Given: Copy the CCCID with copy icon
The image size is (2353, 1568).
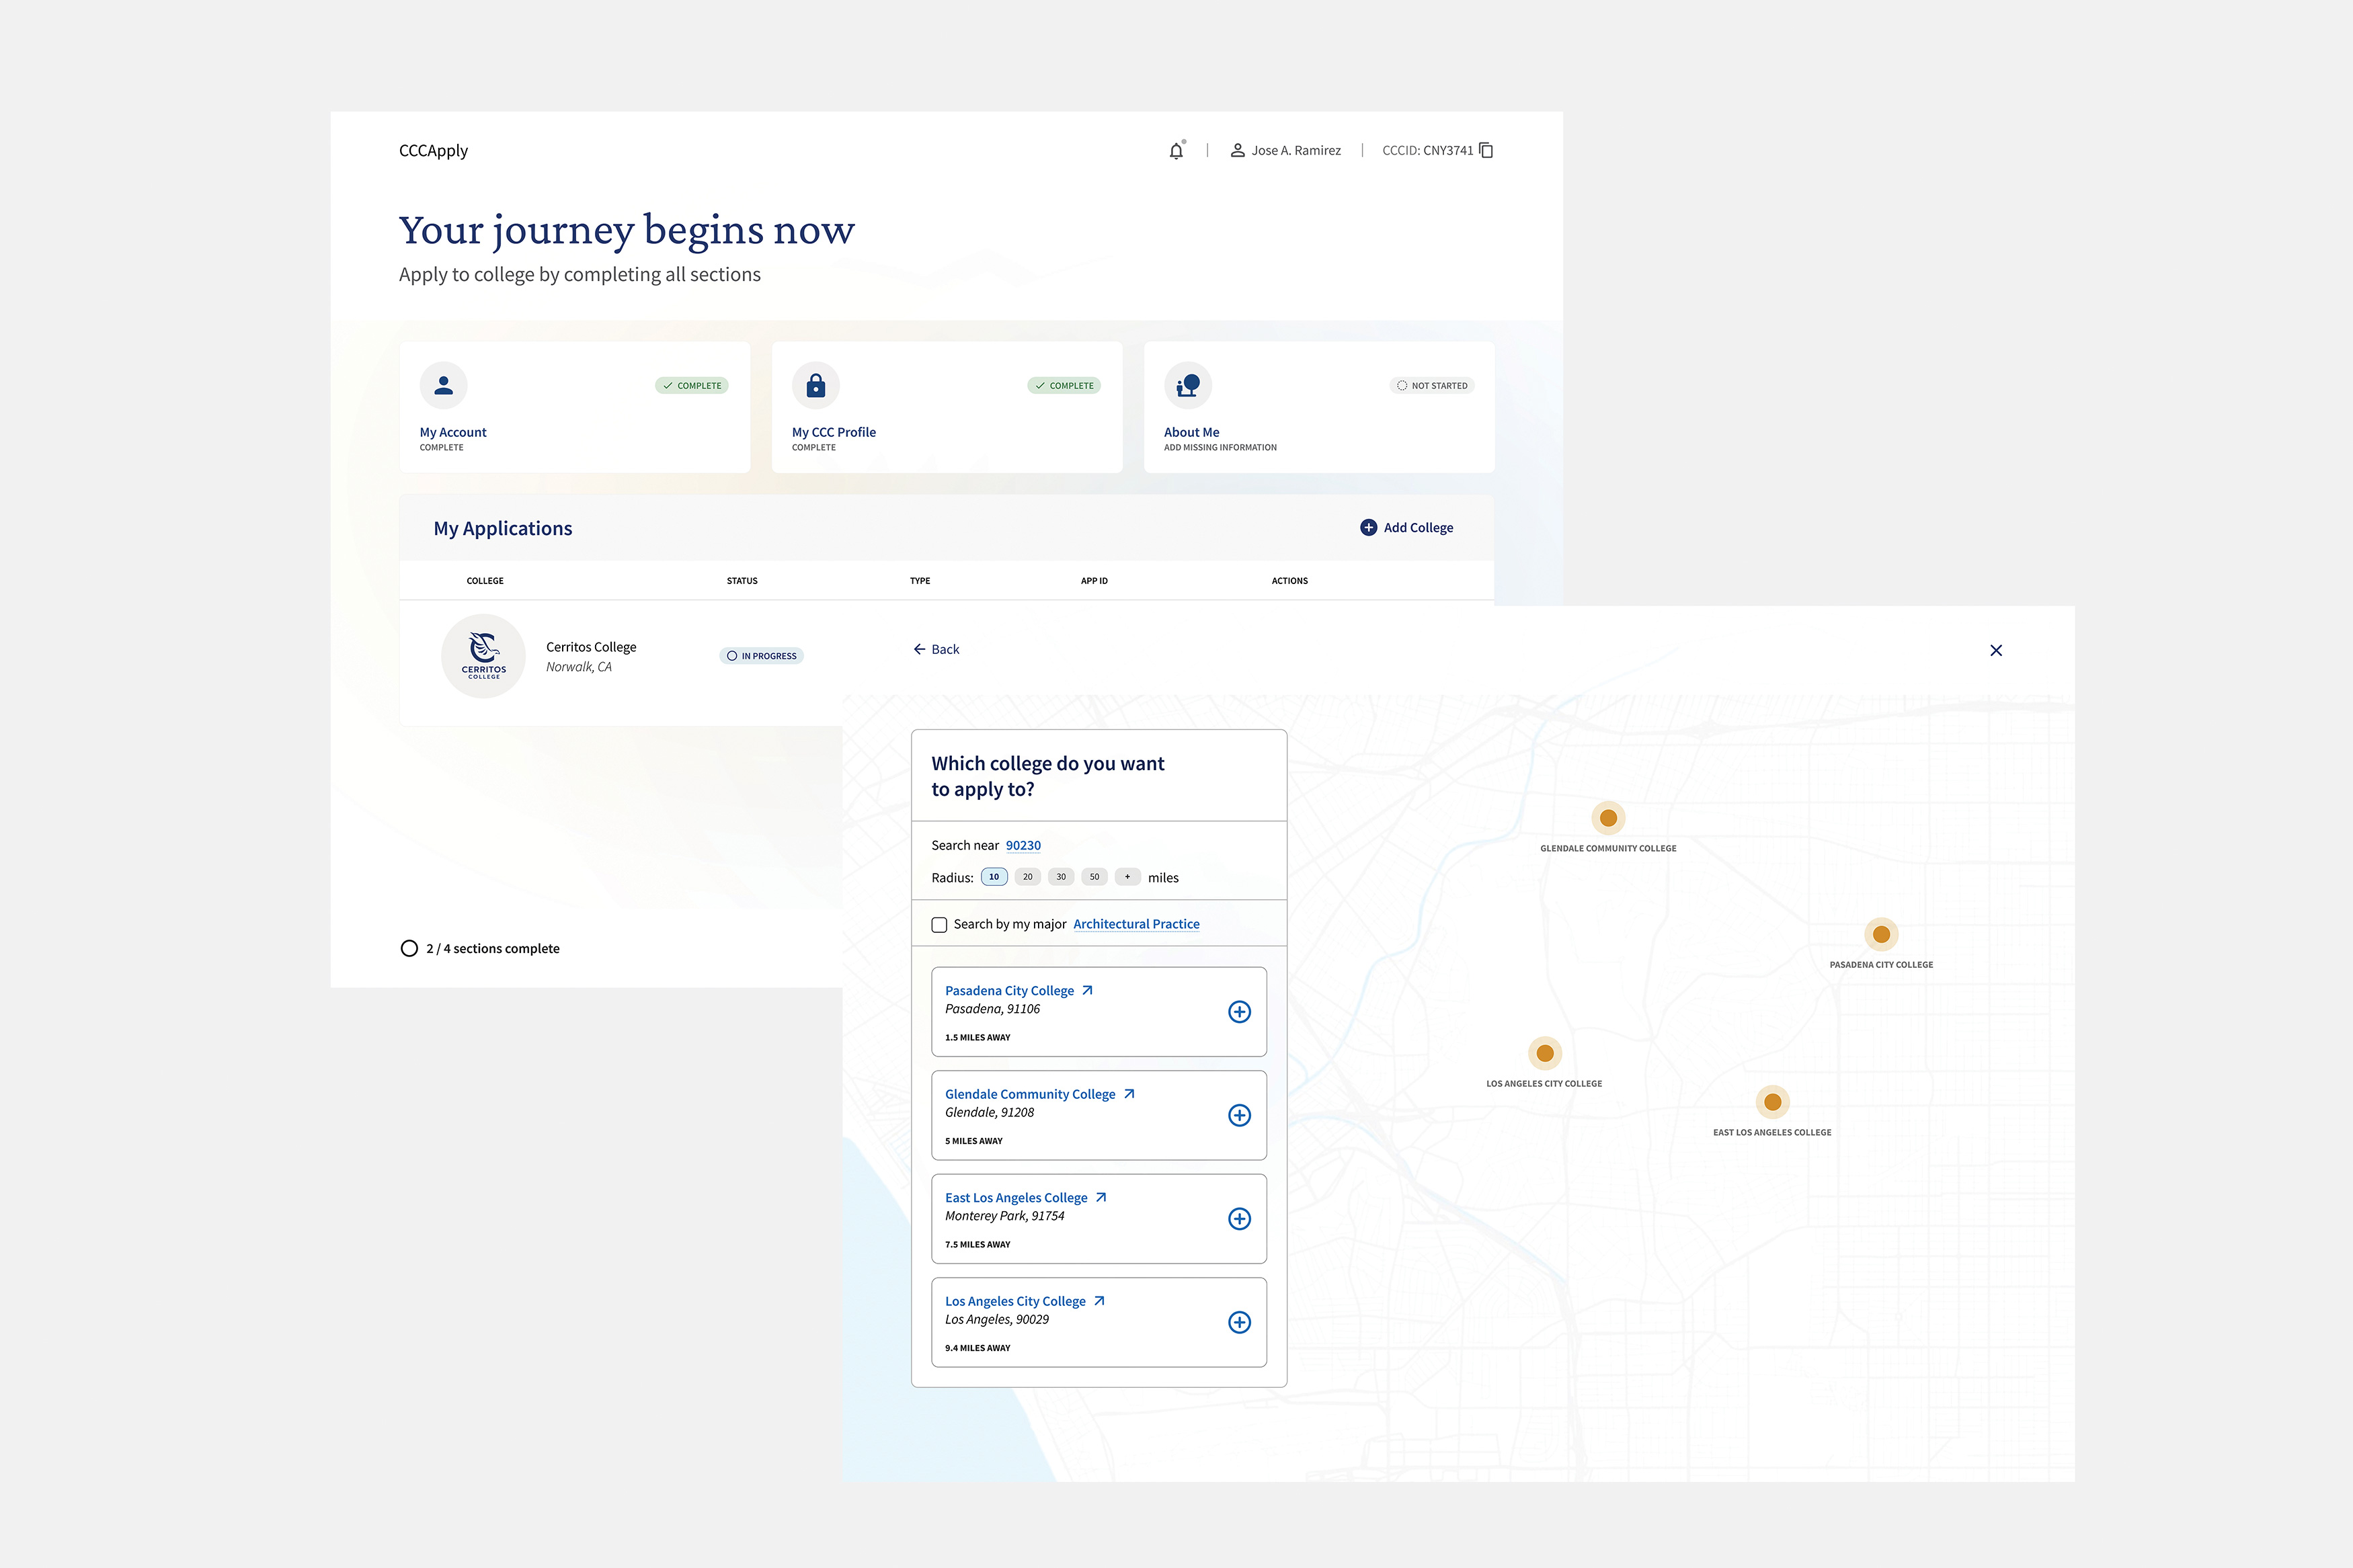Looking at the screenshot, I should click(1486, 150).
